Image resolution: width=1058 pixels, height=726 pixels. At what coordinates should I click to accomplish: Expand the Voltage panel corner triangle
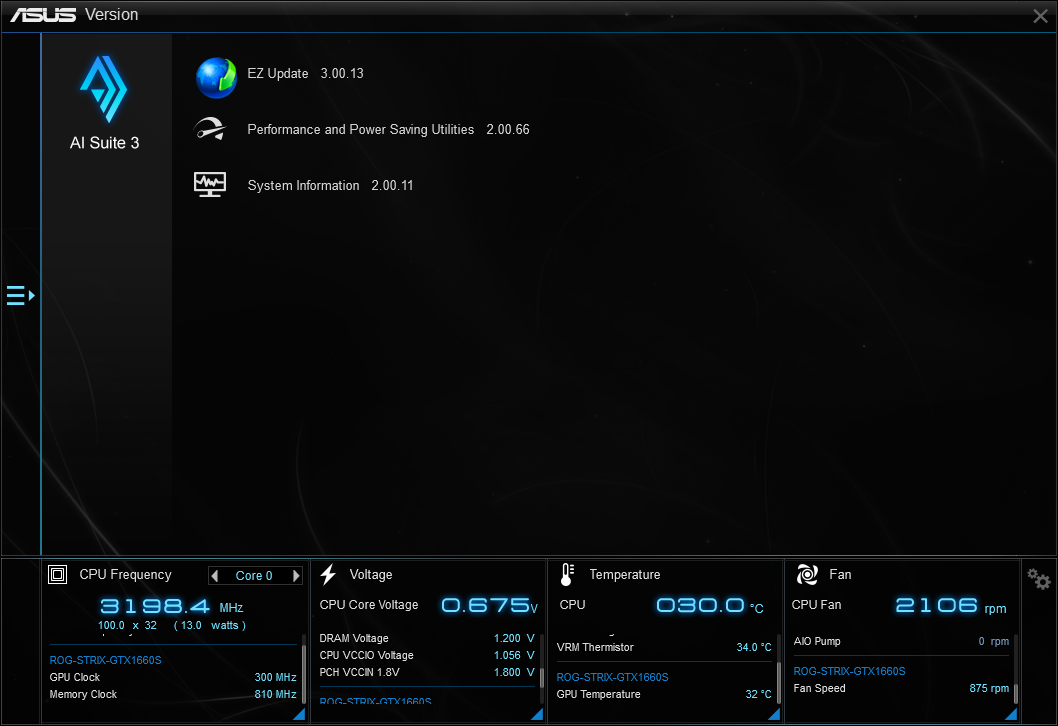[x=537, y=714]
